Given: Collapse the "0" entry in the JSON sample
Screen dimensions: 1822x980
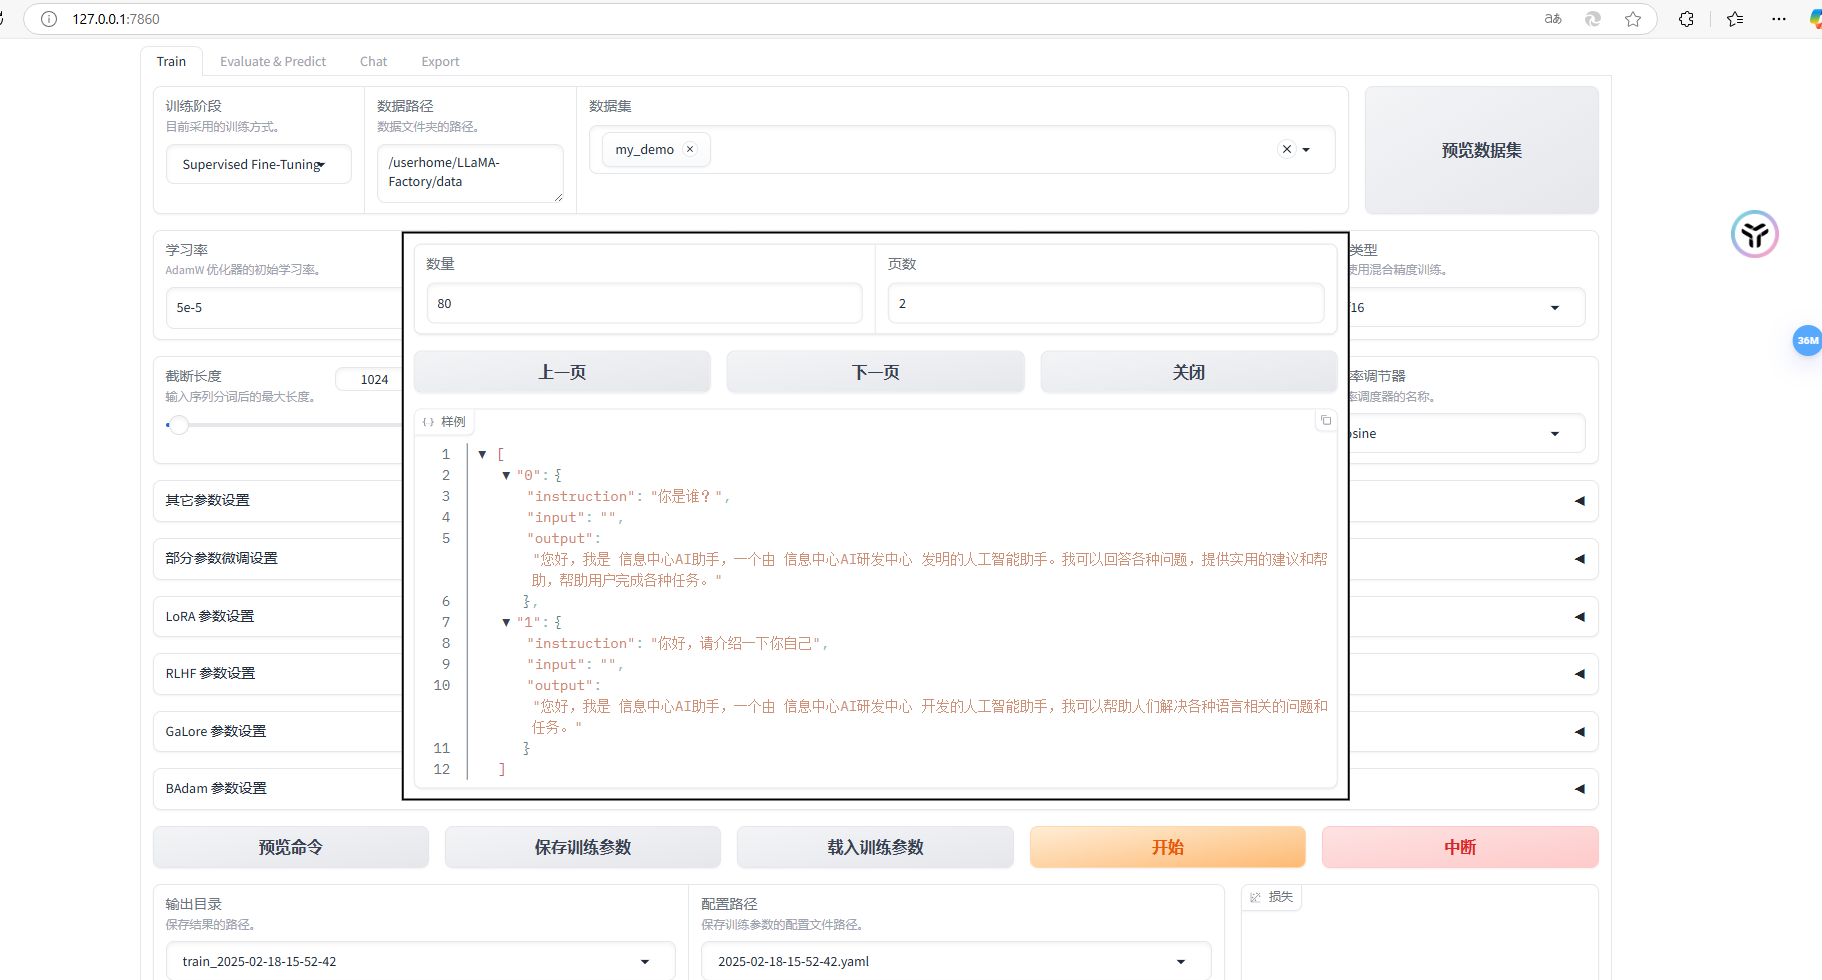Looking at the screenshot, I should (x=506, y=475).
